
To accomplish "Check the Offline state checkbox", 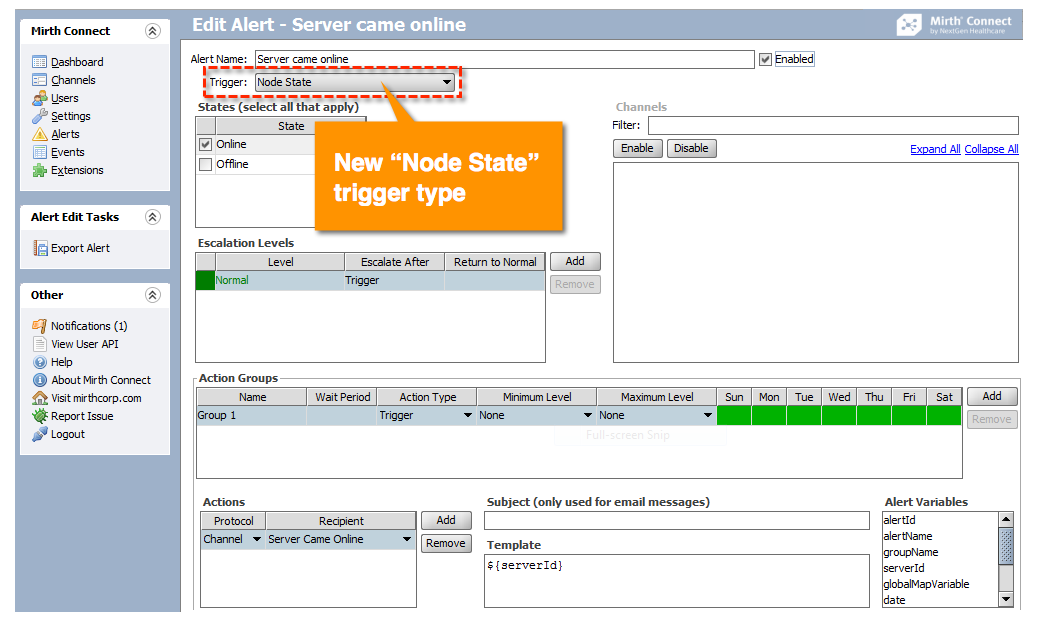I will click(206, 164).
